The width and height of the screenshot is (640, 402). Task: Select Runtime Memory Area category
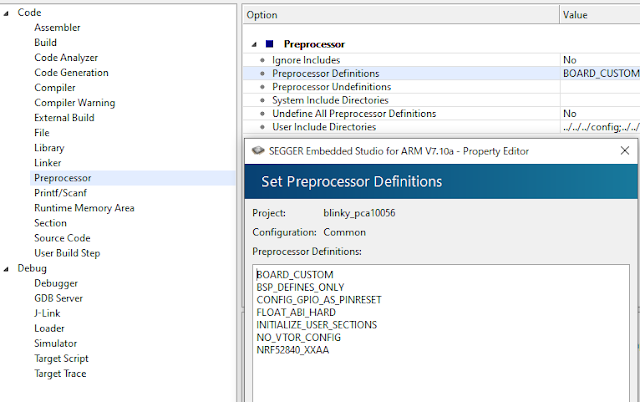pyautogui.click(x=84, y=208)
